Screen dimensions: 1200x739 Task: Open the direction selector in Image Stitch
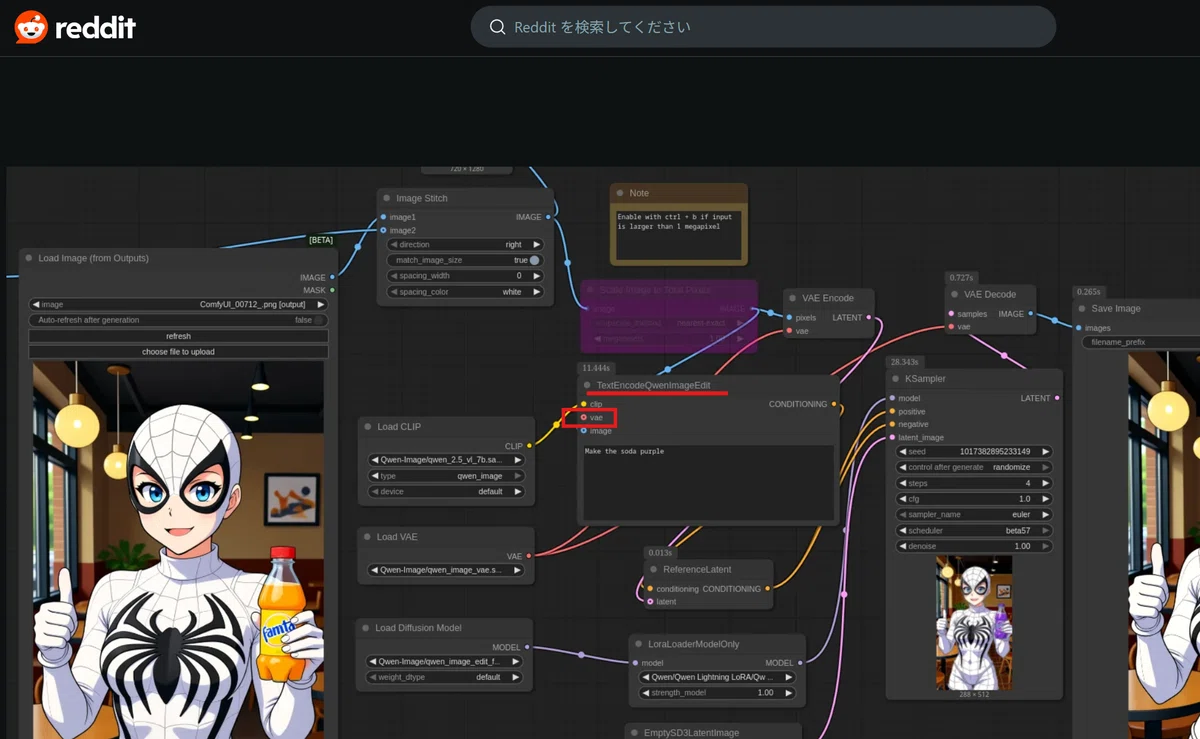465,244
